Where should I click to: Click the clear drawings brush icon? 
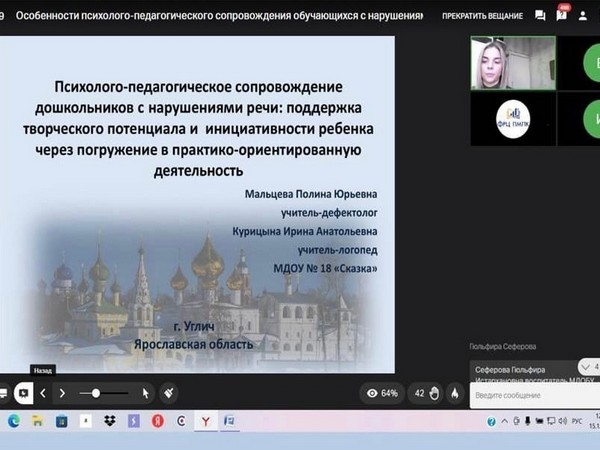click(x=168, y=393)
